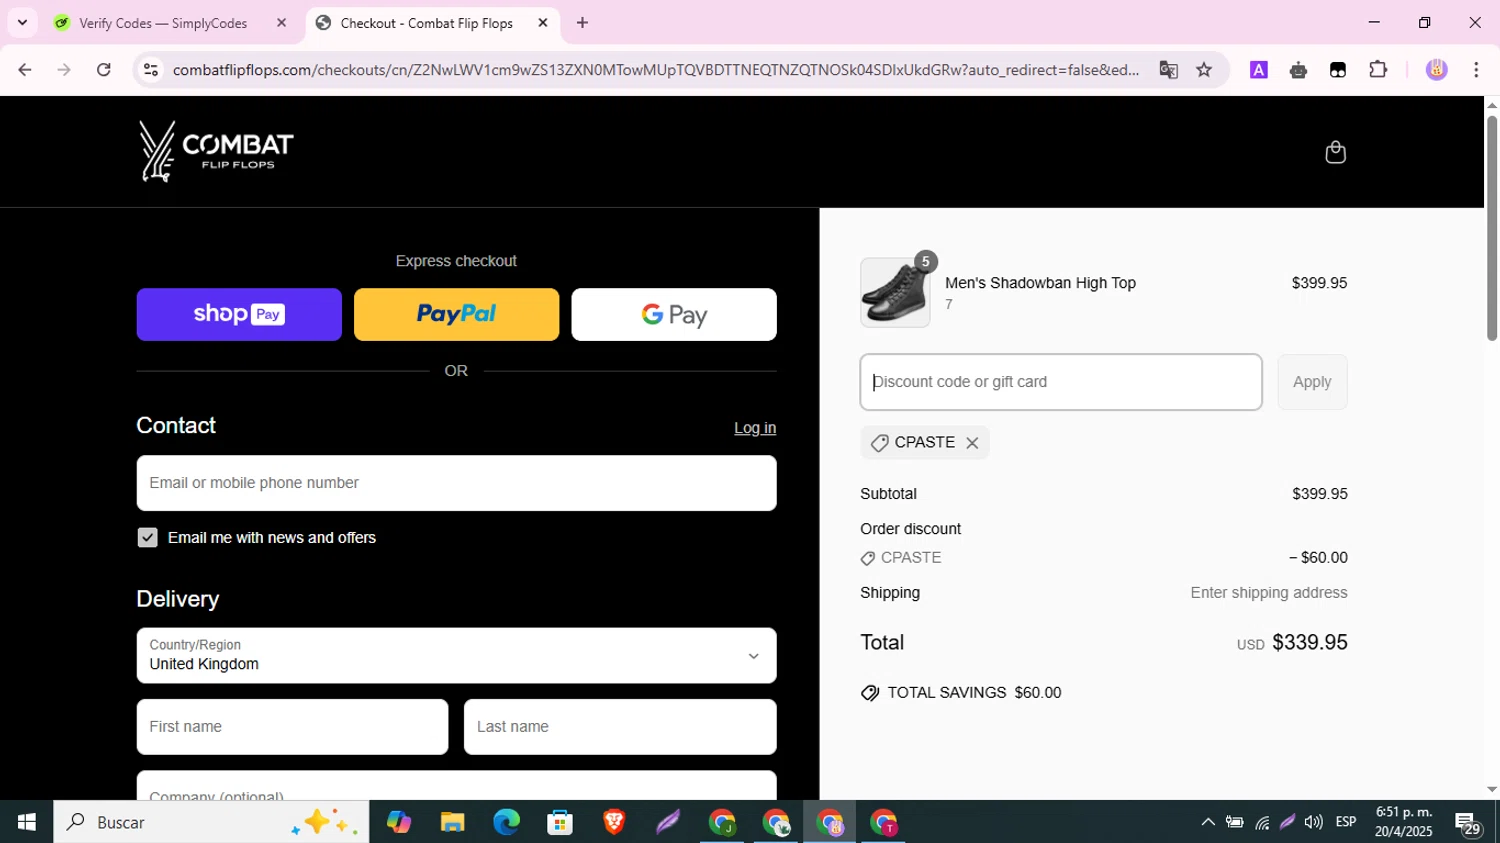Go forward with the browser arrow
The width and height of the screenshot is (1500, 843).
pyautogui.click(x=64, y=70)
